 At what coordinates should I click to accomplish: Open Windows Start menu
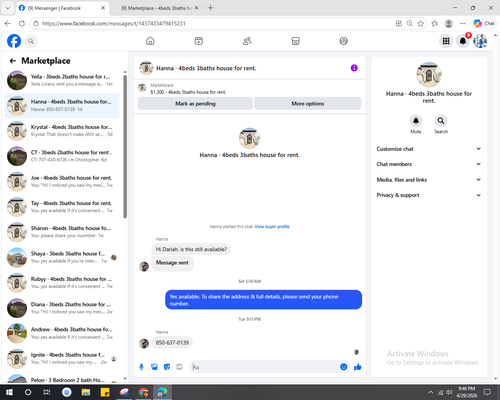click(x=9, y=392)
